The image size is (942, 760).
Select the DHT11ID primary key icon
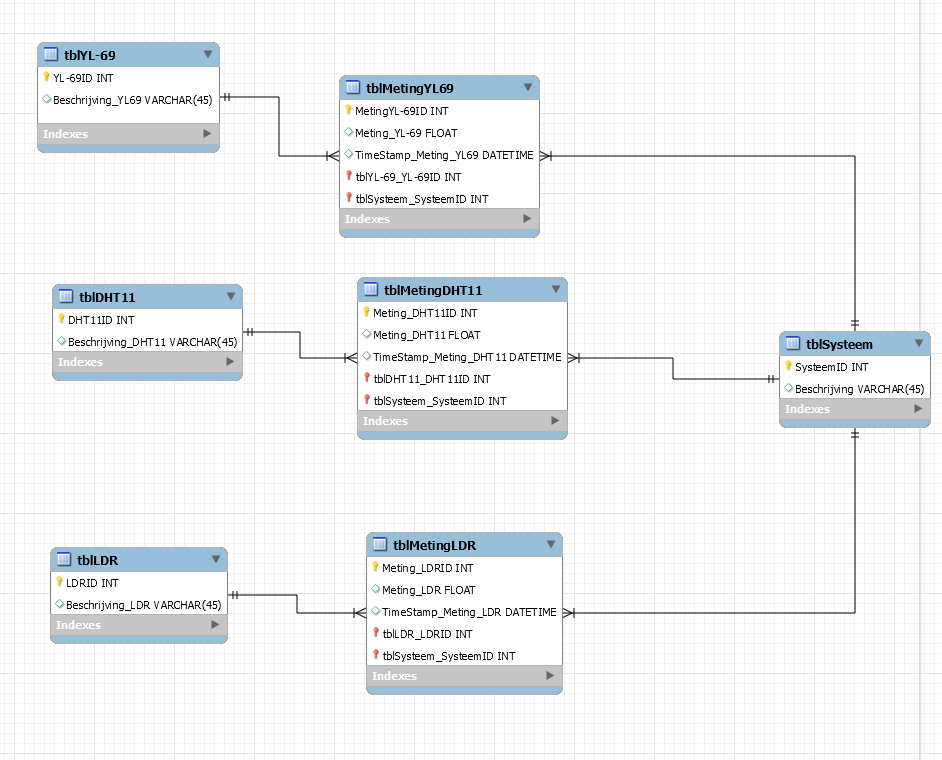tap(61, 319)
